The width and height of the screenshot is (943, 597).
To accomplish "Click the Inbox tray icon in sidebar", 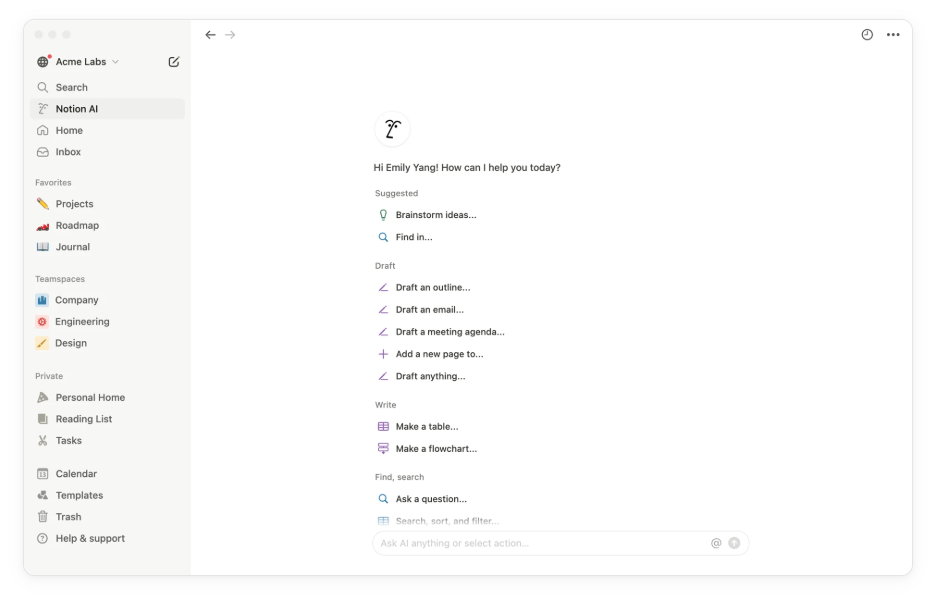I will click(43, 152).
